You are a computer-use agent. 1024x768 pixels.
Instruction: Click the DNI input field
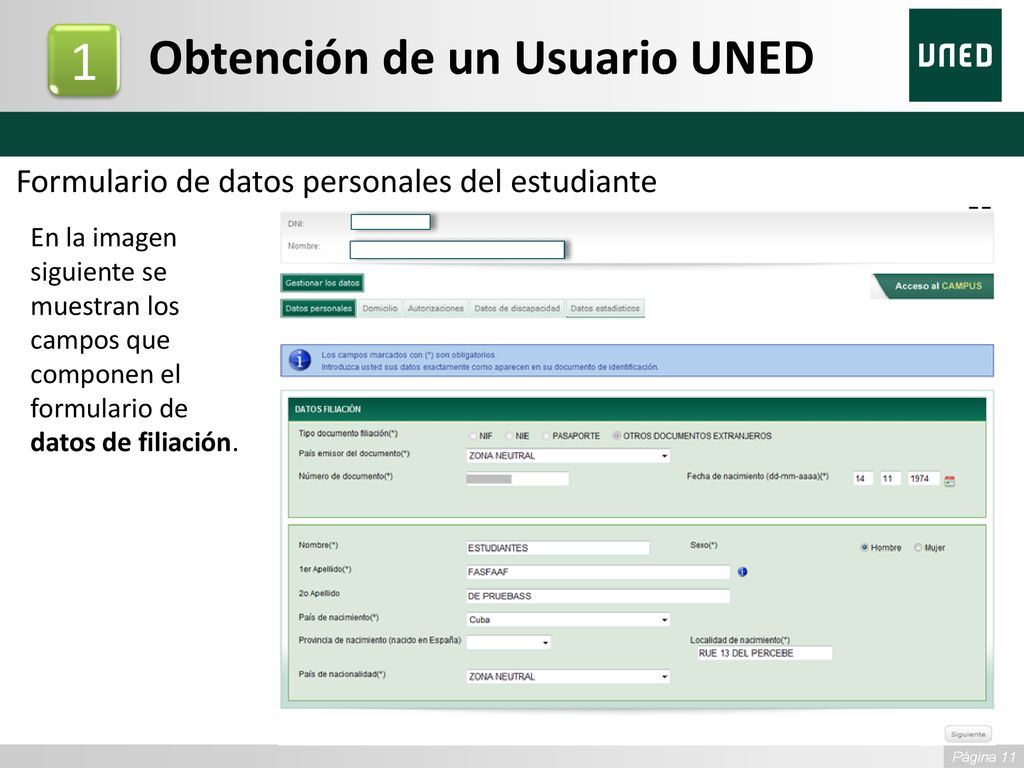tap(391, 222)
